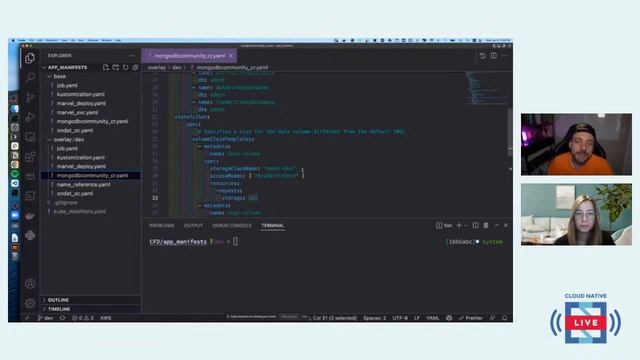Open Explorer views and more actions menu

pyautogui.click(x=131, y=56)
